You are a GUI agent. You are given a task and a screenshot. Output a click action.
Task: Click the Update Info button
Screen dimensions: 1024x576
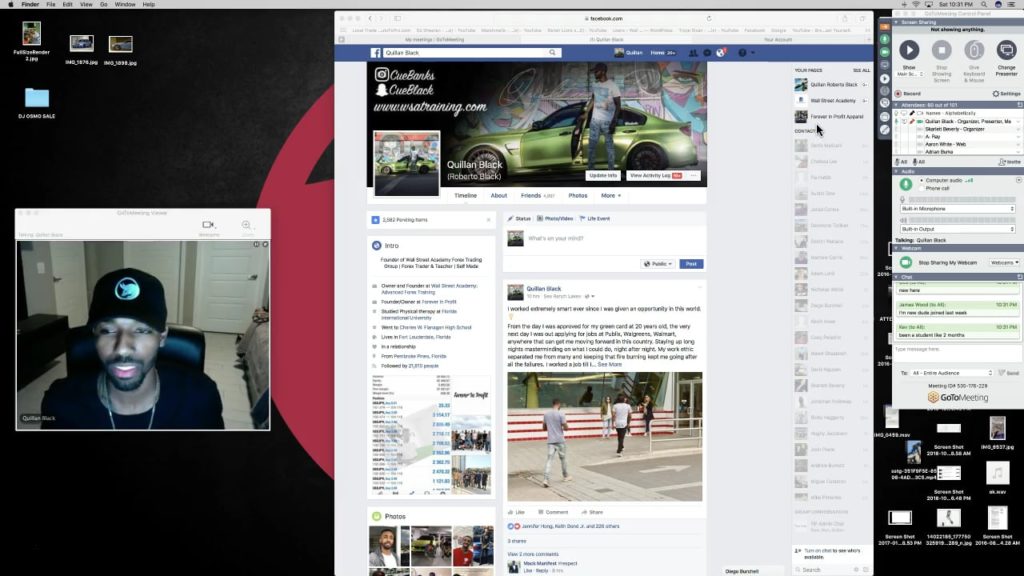pyautogui.click(x=603, y=176)
